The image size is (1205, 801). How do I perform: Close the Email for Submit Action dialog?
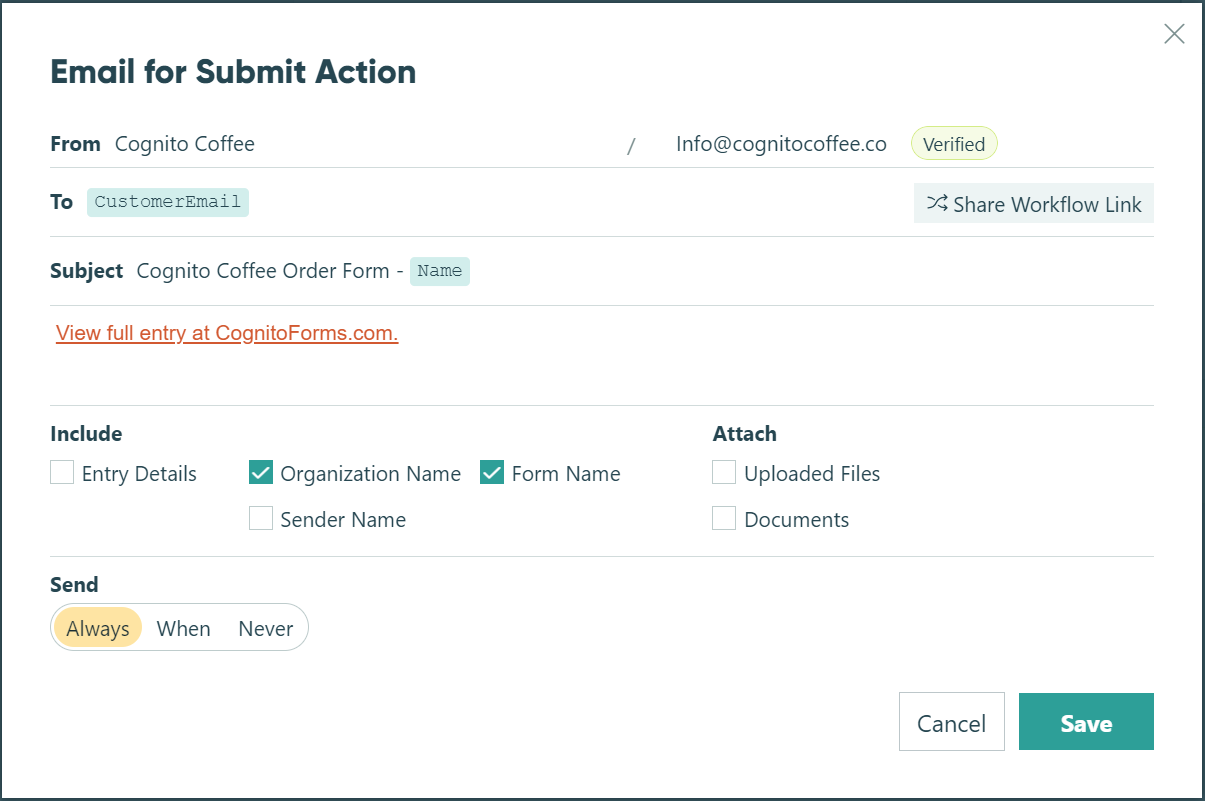pyautogui.click(x=1174, y=34)
